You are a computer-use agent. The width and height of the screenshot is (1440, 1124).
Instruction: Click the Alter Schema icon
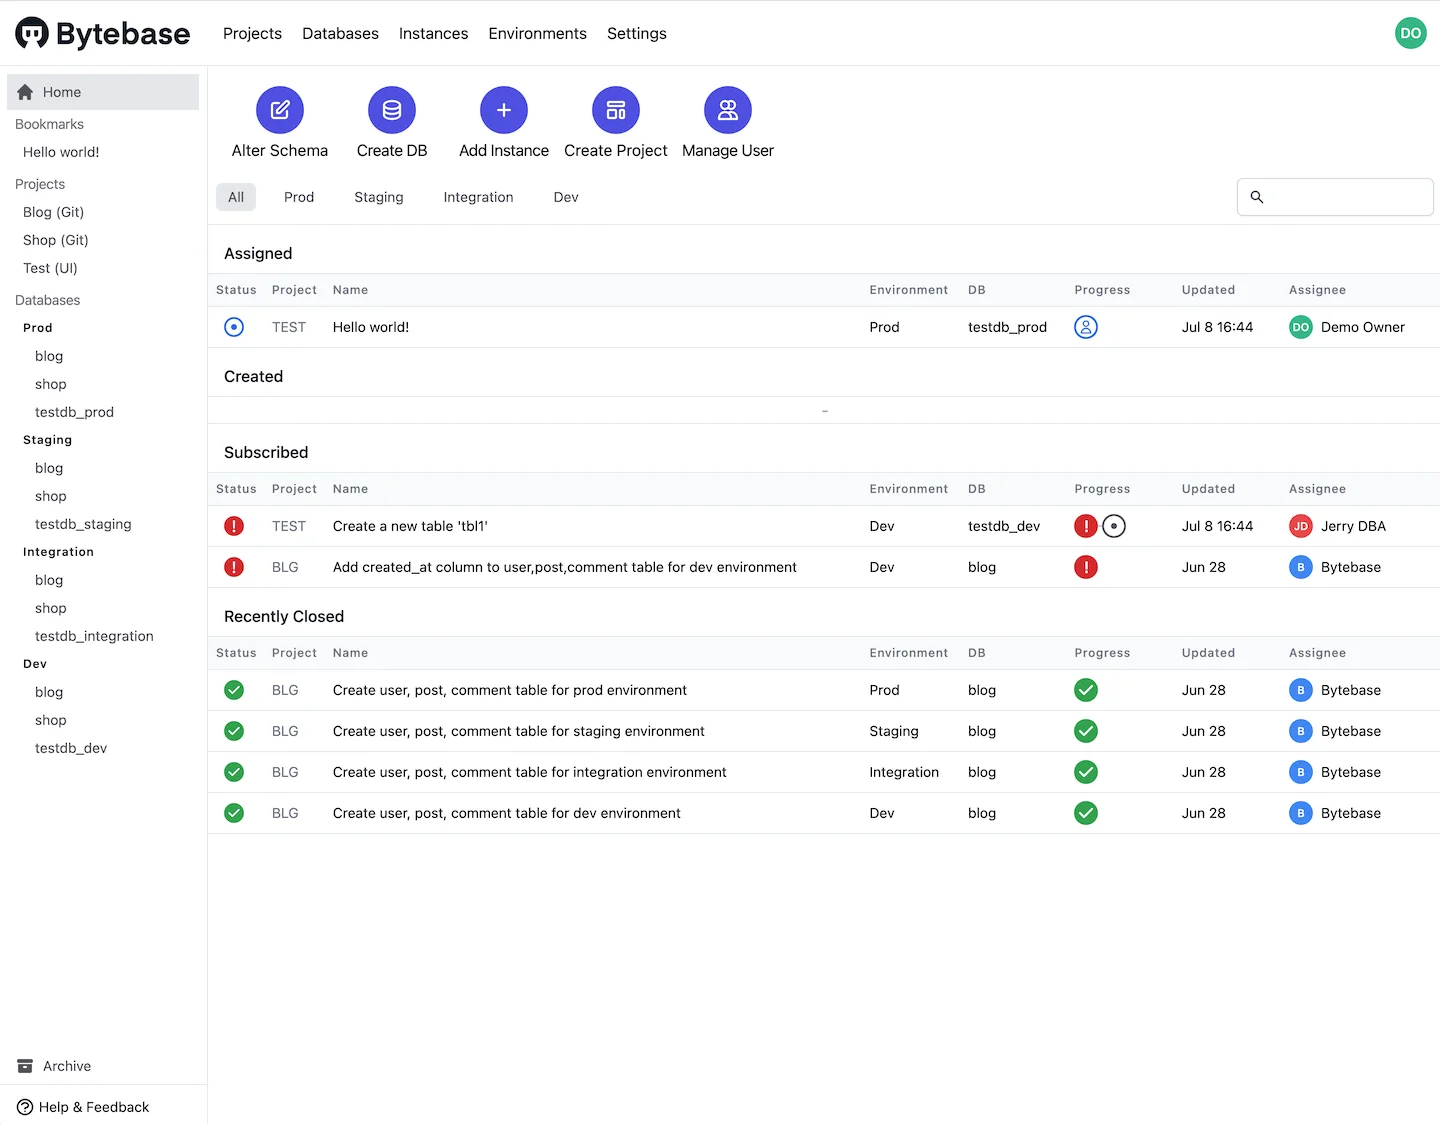(x=280, y=110)
